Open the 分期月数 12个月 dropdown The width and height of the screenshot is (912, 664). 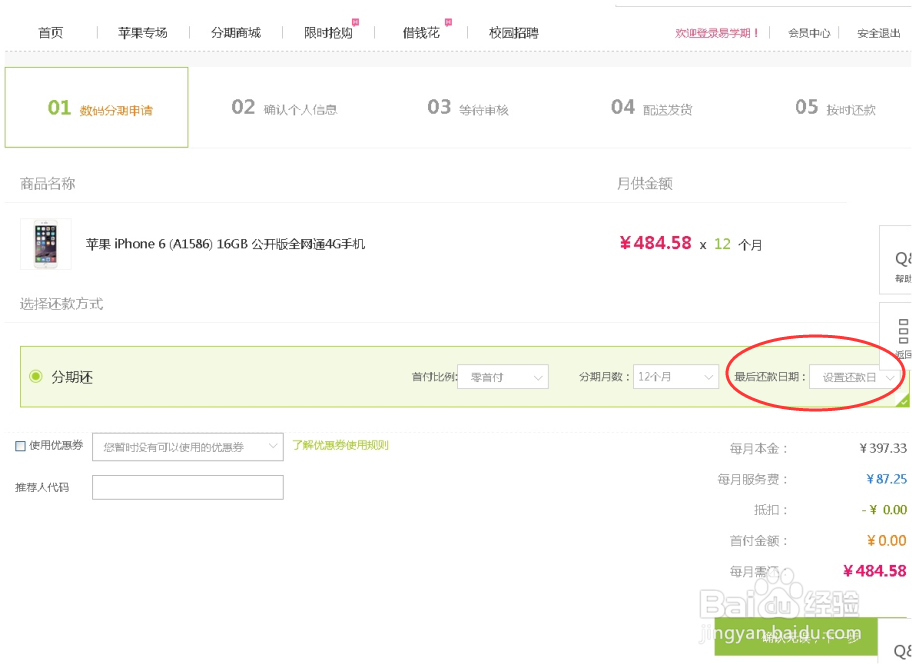pos(676,377)
